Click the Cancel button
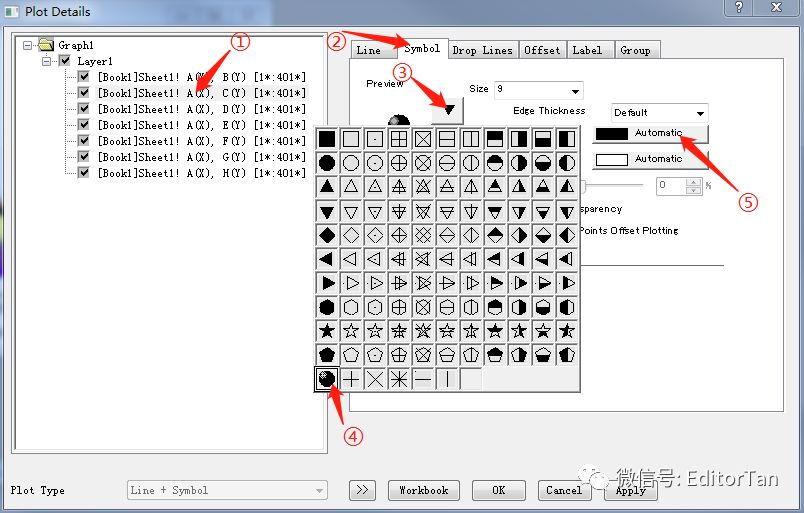 click(564, 490)
